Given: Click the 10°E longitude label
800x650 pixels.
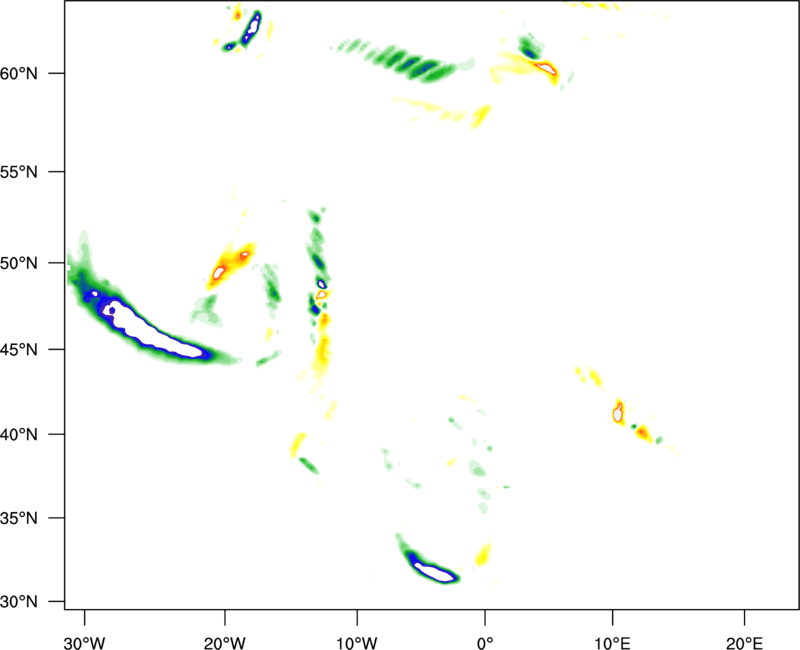Looking at the screenshot, I should pos(612,643).
